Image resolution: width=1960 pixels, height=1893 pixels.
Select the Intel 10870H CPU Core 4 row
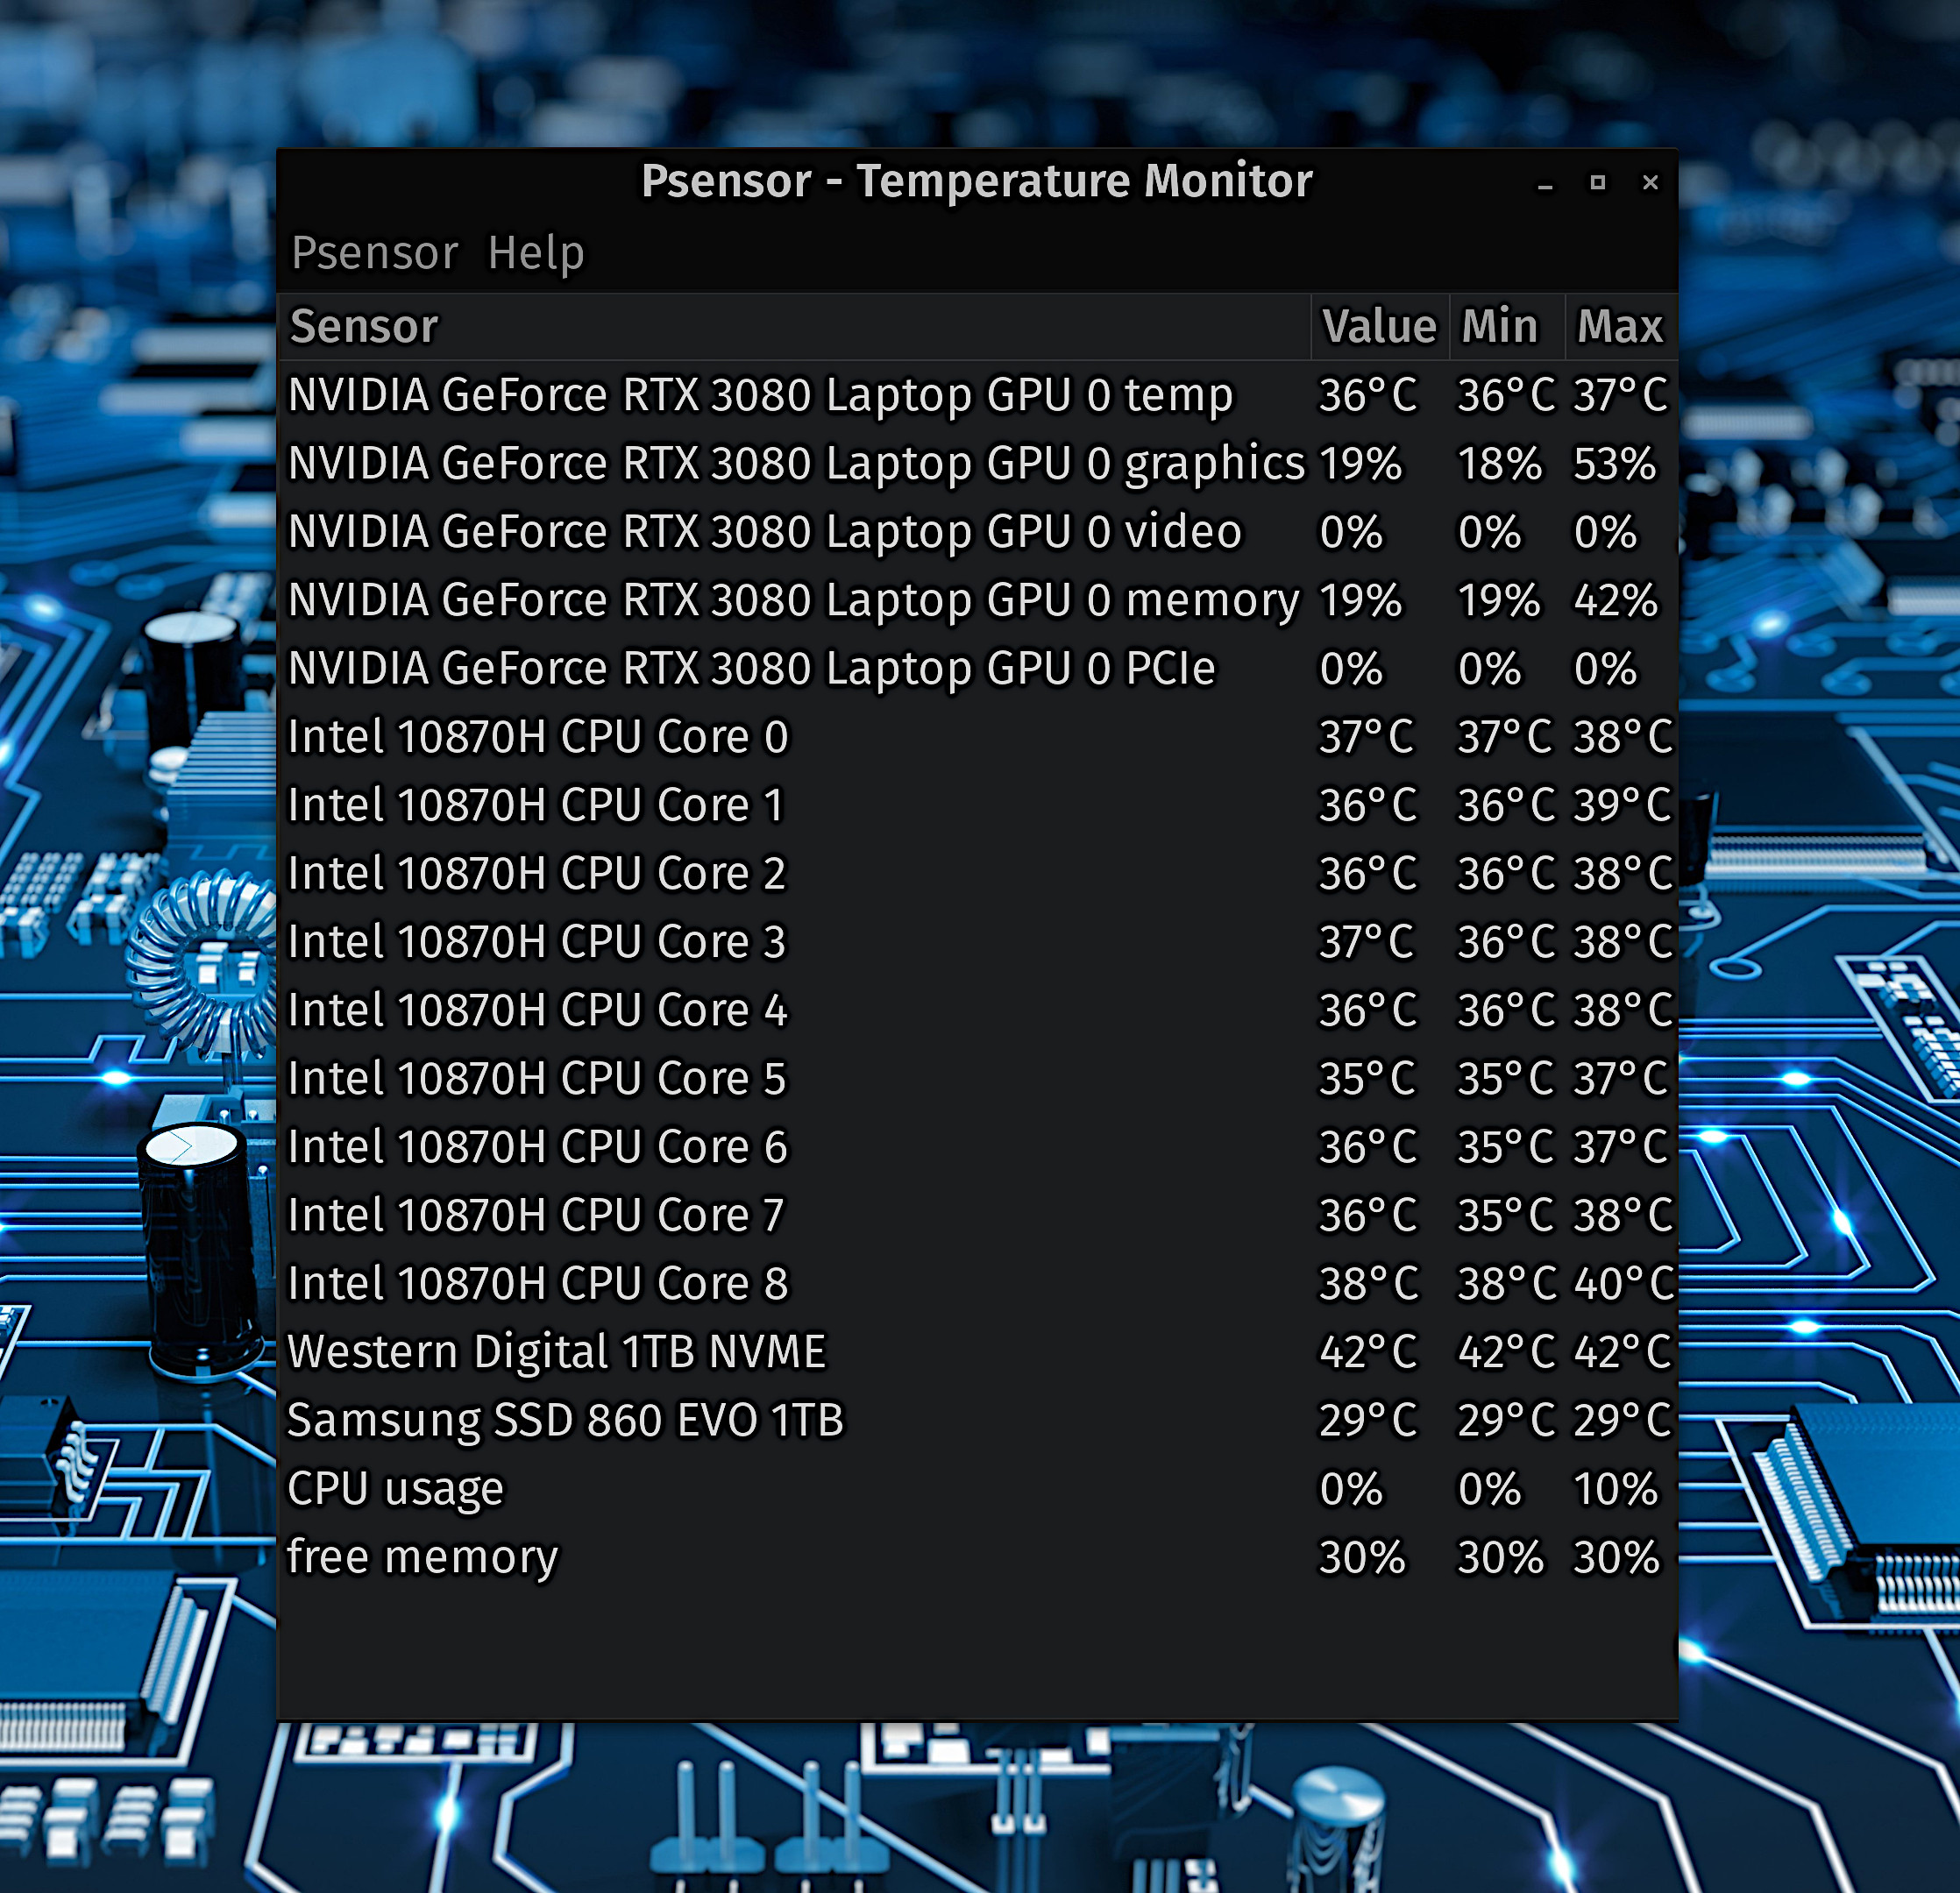(977, 1010)
